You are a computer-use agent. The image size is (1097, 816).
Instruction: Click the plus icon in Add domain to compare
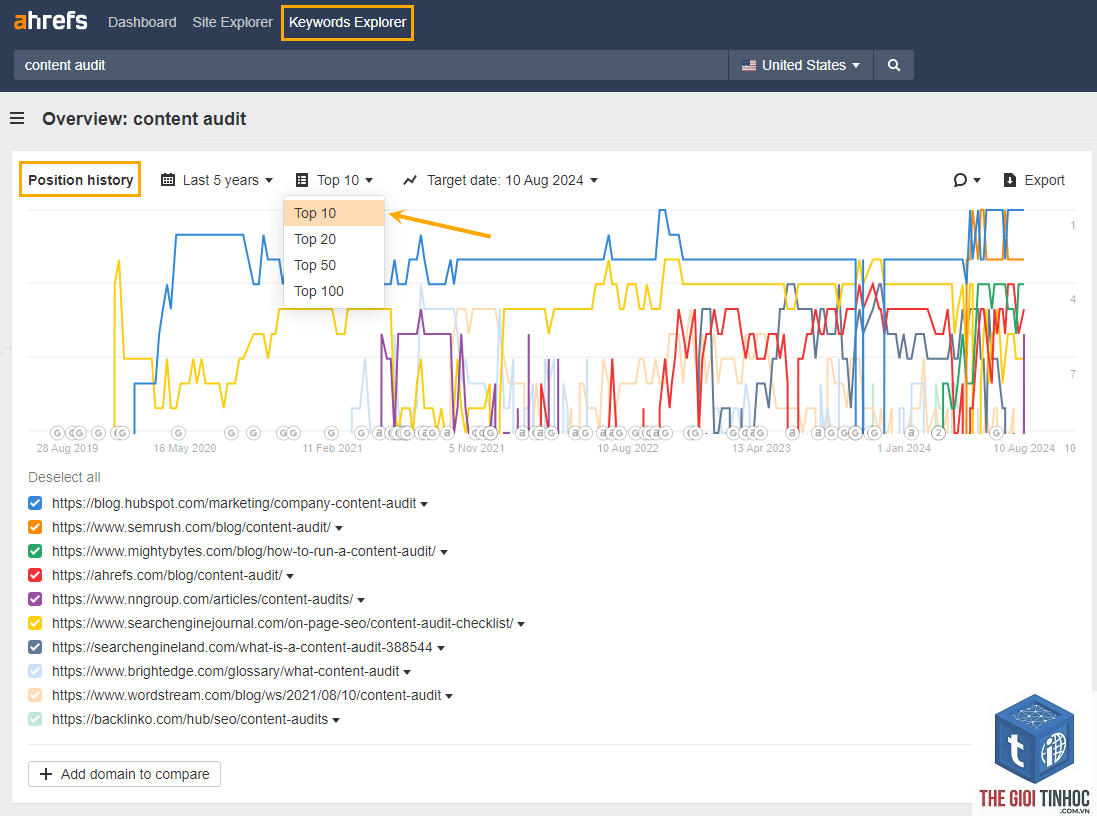tap(46, 774)
